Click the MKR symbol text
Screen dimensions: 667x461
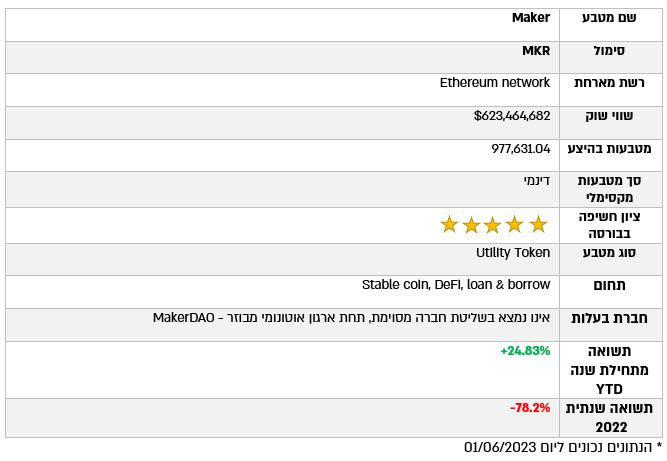click(535, 51)
